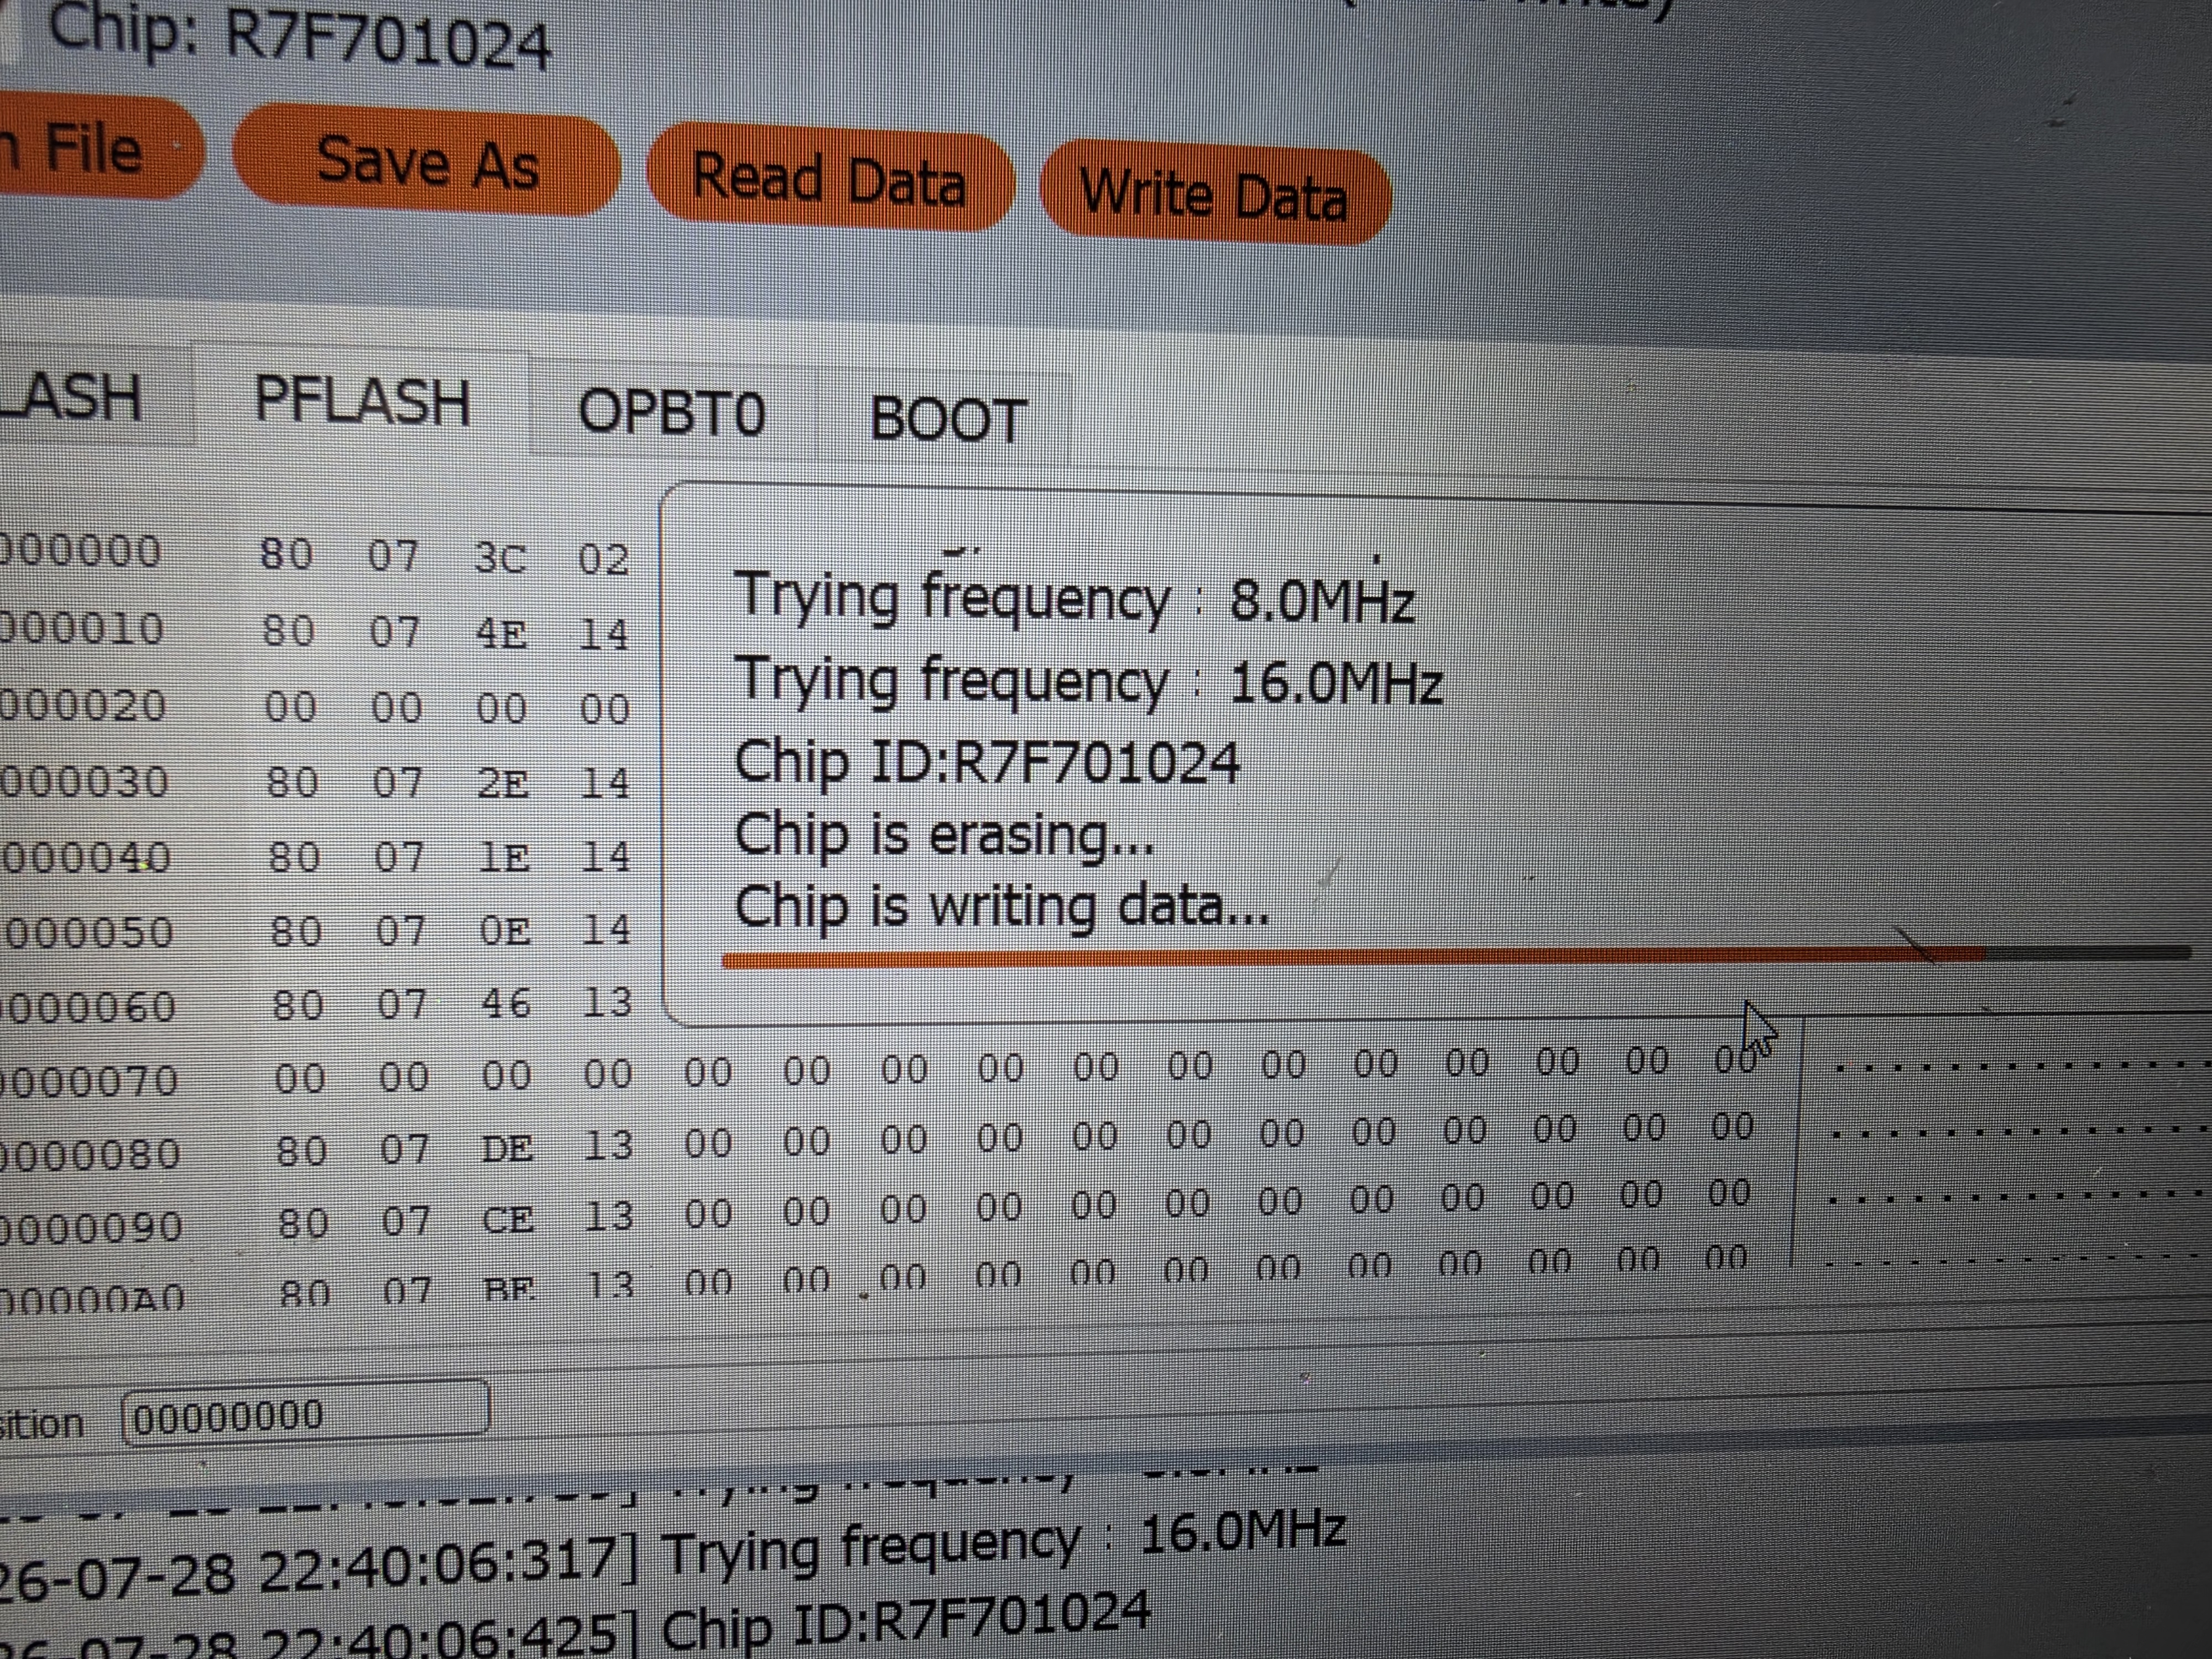Click the Write Data button

pyautogui.click(x=1213, y=194)
